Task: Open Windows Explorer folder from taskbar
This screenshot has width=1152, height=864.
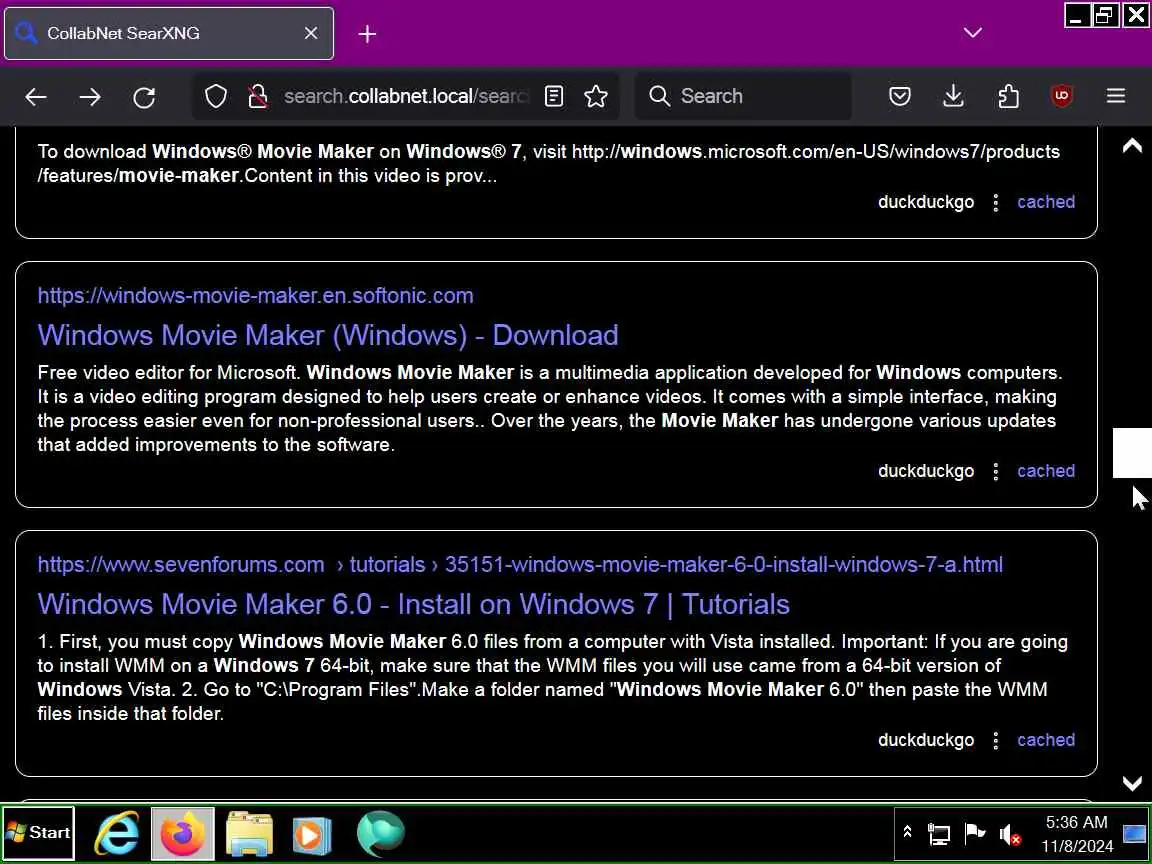Action: click(x=249, y=833)
